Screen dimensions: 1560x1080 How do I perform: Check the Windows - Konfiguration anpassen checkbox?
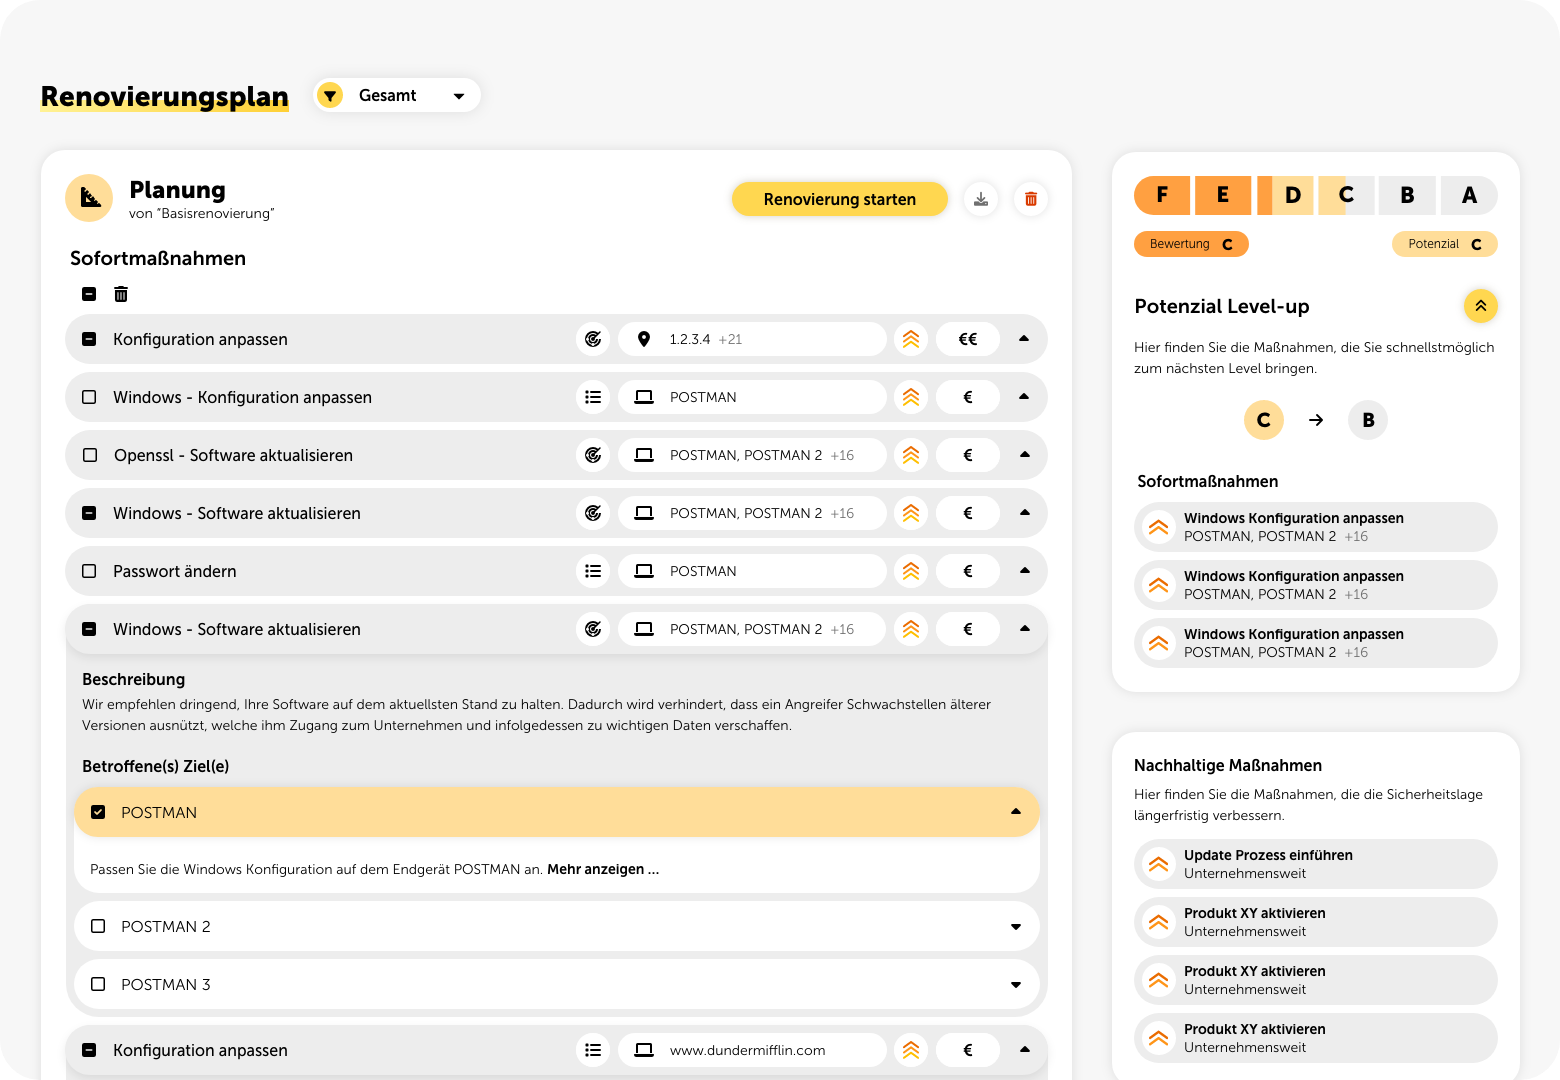pyautogui.click(x=89, y=397)
